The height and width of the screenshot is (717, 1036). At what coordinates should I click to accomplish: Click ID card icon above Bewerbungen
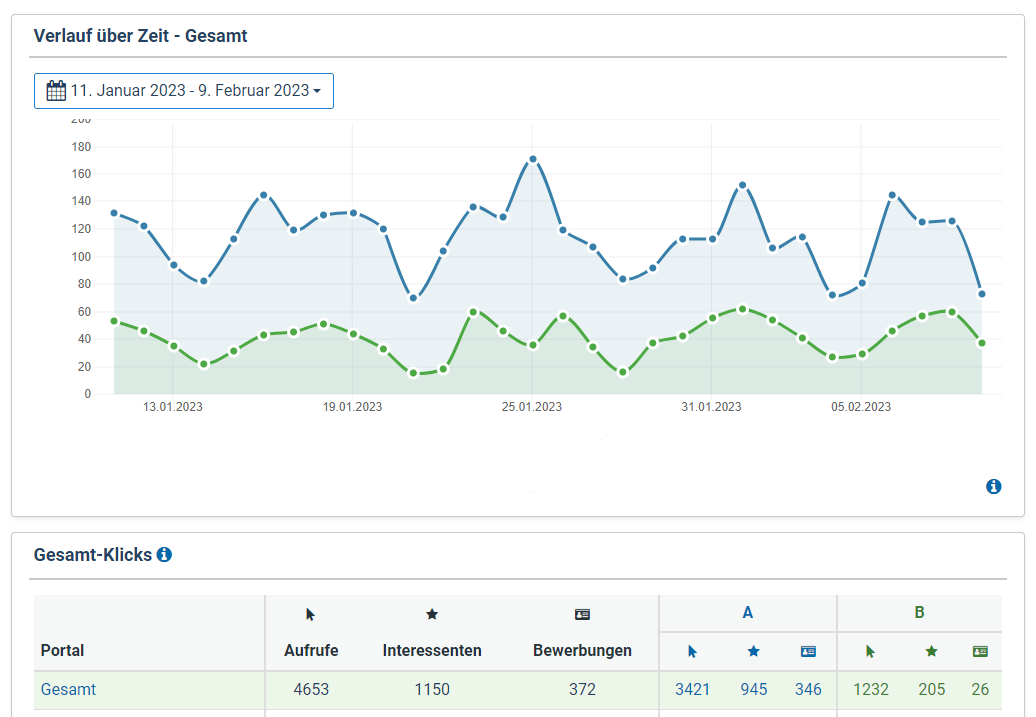click(x=582, y=615)
